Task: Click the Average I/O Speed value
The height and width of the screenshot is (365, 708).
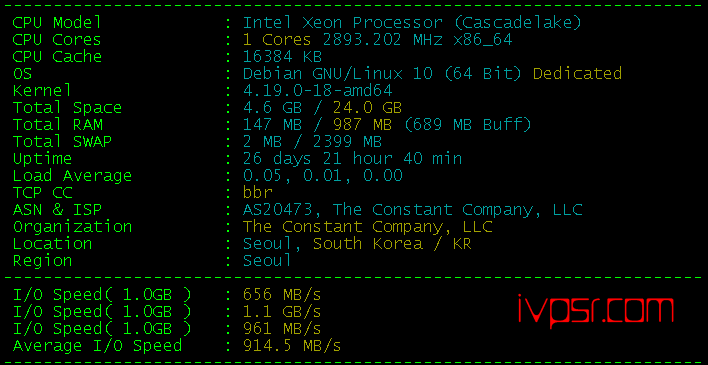Action: (292, 346)
